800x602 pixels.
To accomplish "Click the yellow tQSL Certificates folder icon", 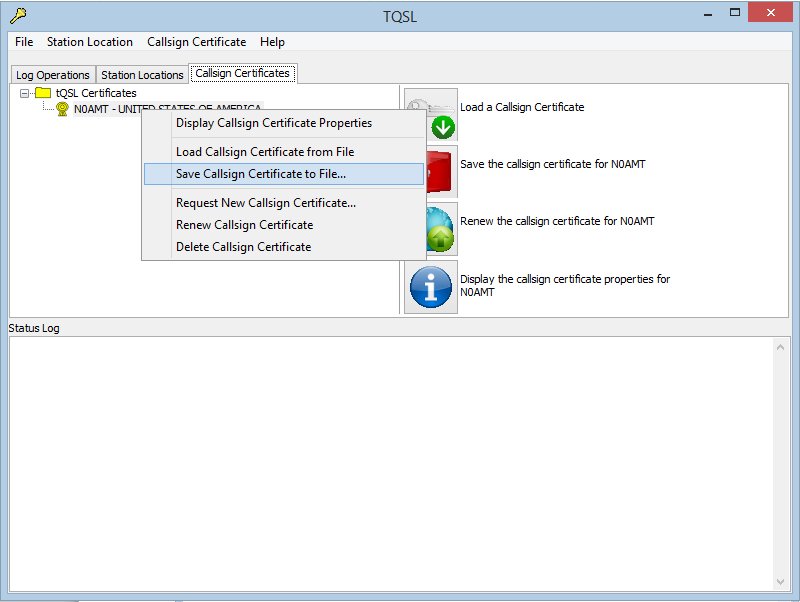I will [x=43, y=93].
